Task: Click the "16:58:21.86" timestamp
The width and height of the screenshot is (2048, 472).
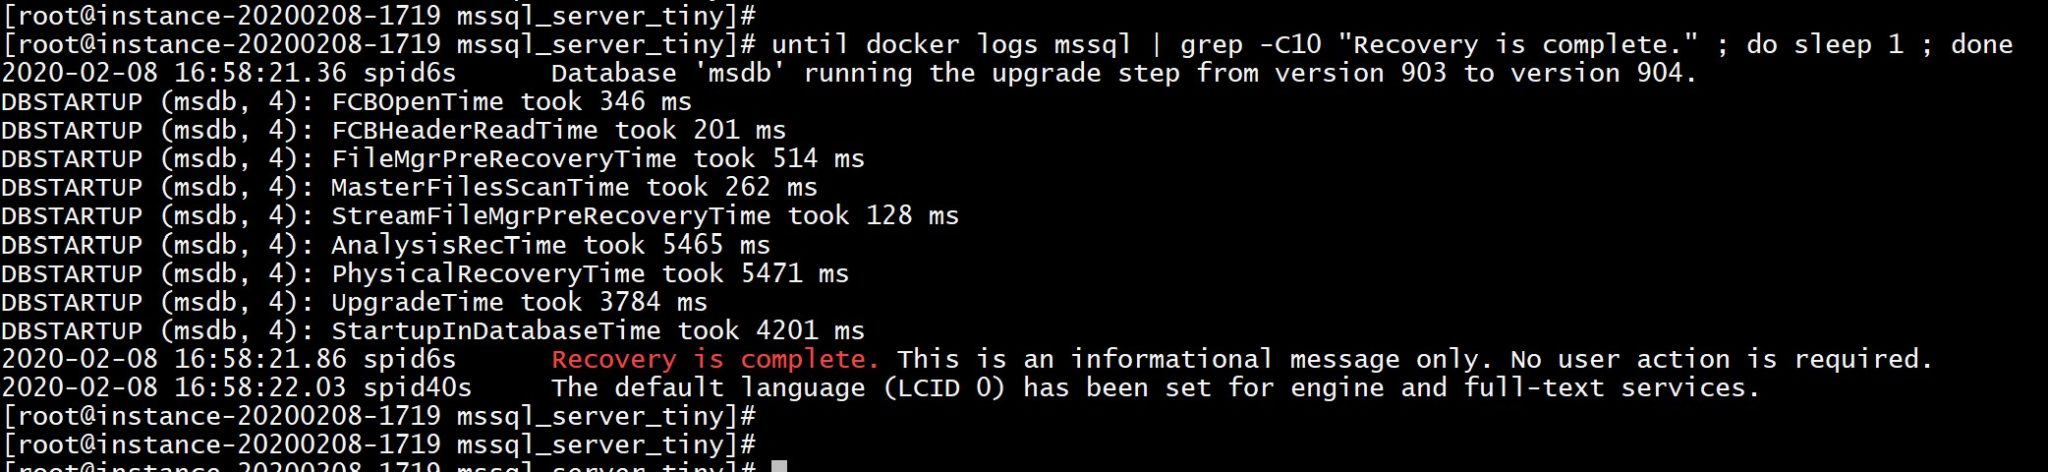Action: [260, 359]
